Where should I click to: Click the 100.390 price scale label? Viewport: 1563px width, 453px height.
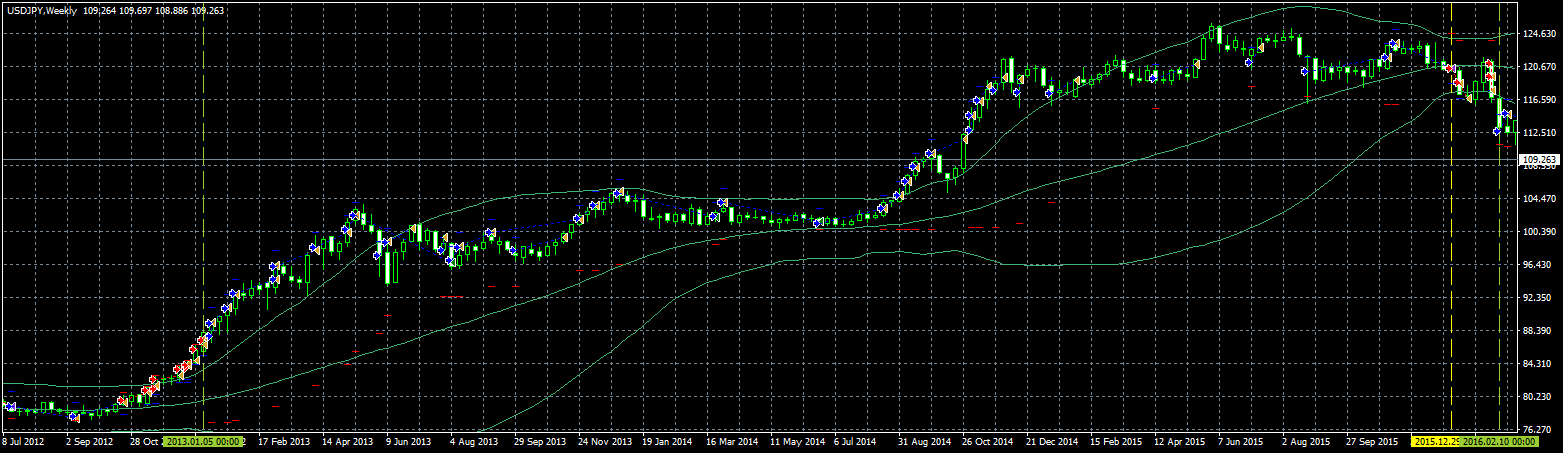[1541, 232]
